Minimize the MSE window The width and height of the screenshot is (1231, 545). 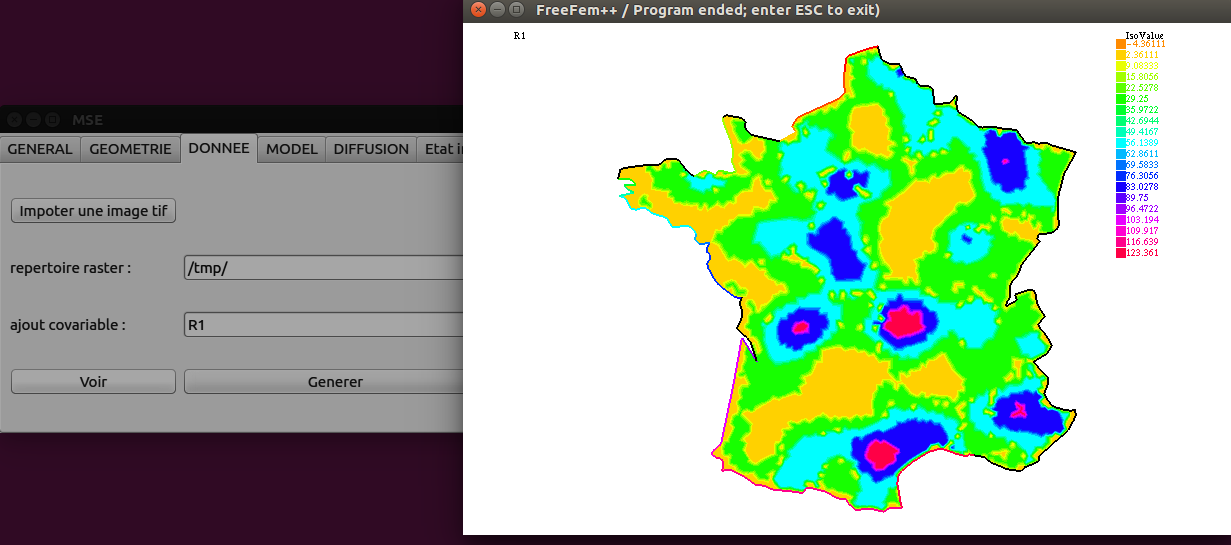pos(33,119)
